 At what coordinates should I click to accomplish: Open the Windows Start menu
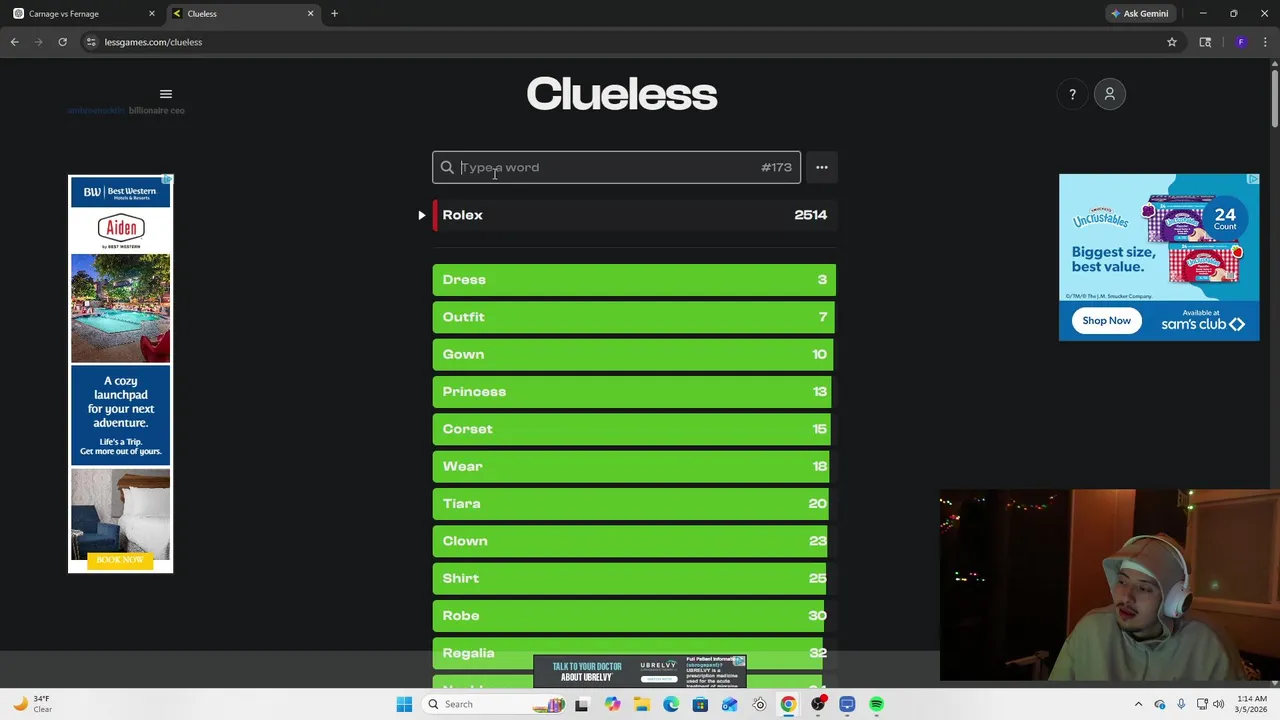404,704
